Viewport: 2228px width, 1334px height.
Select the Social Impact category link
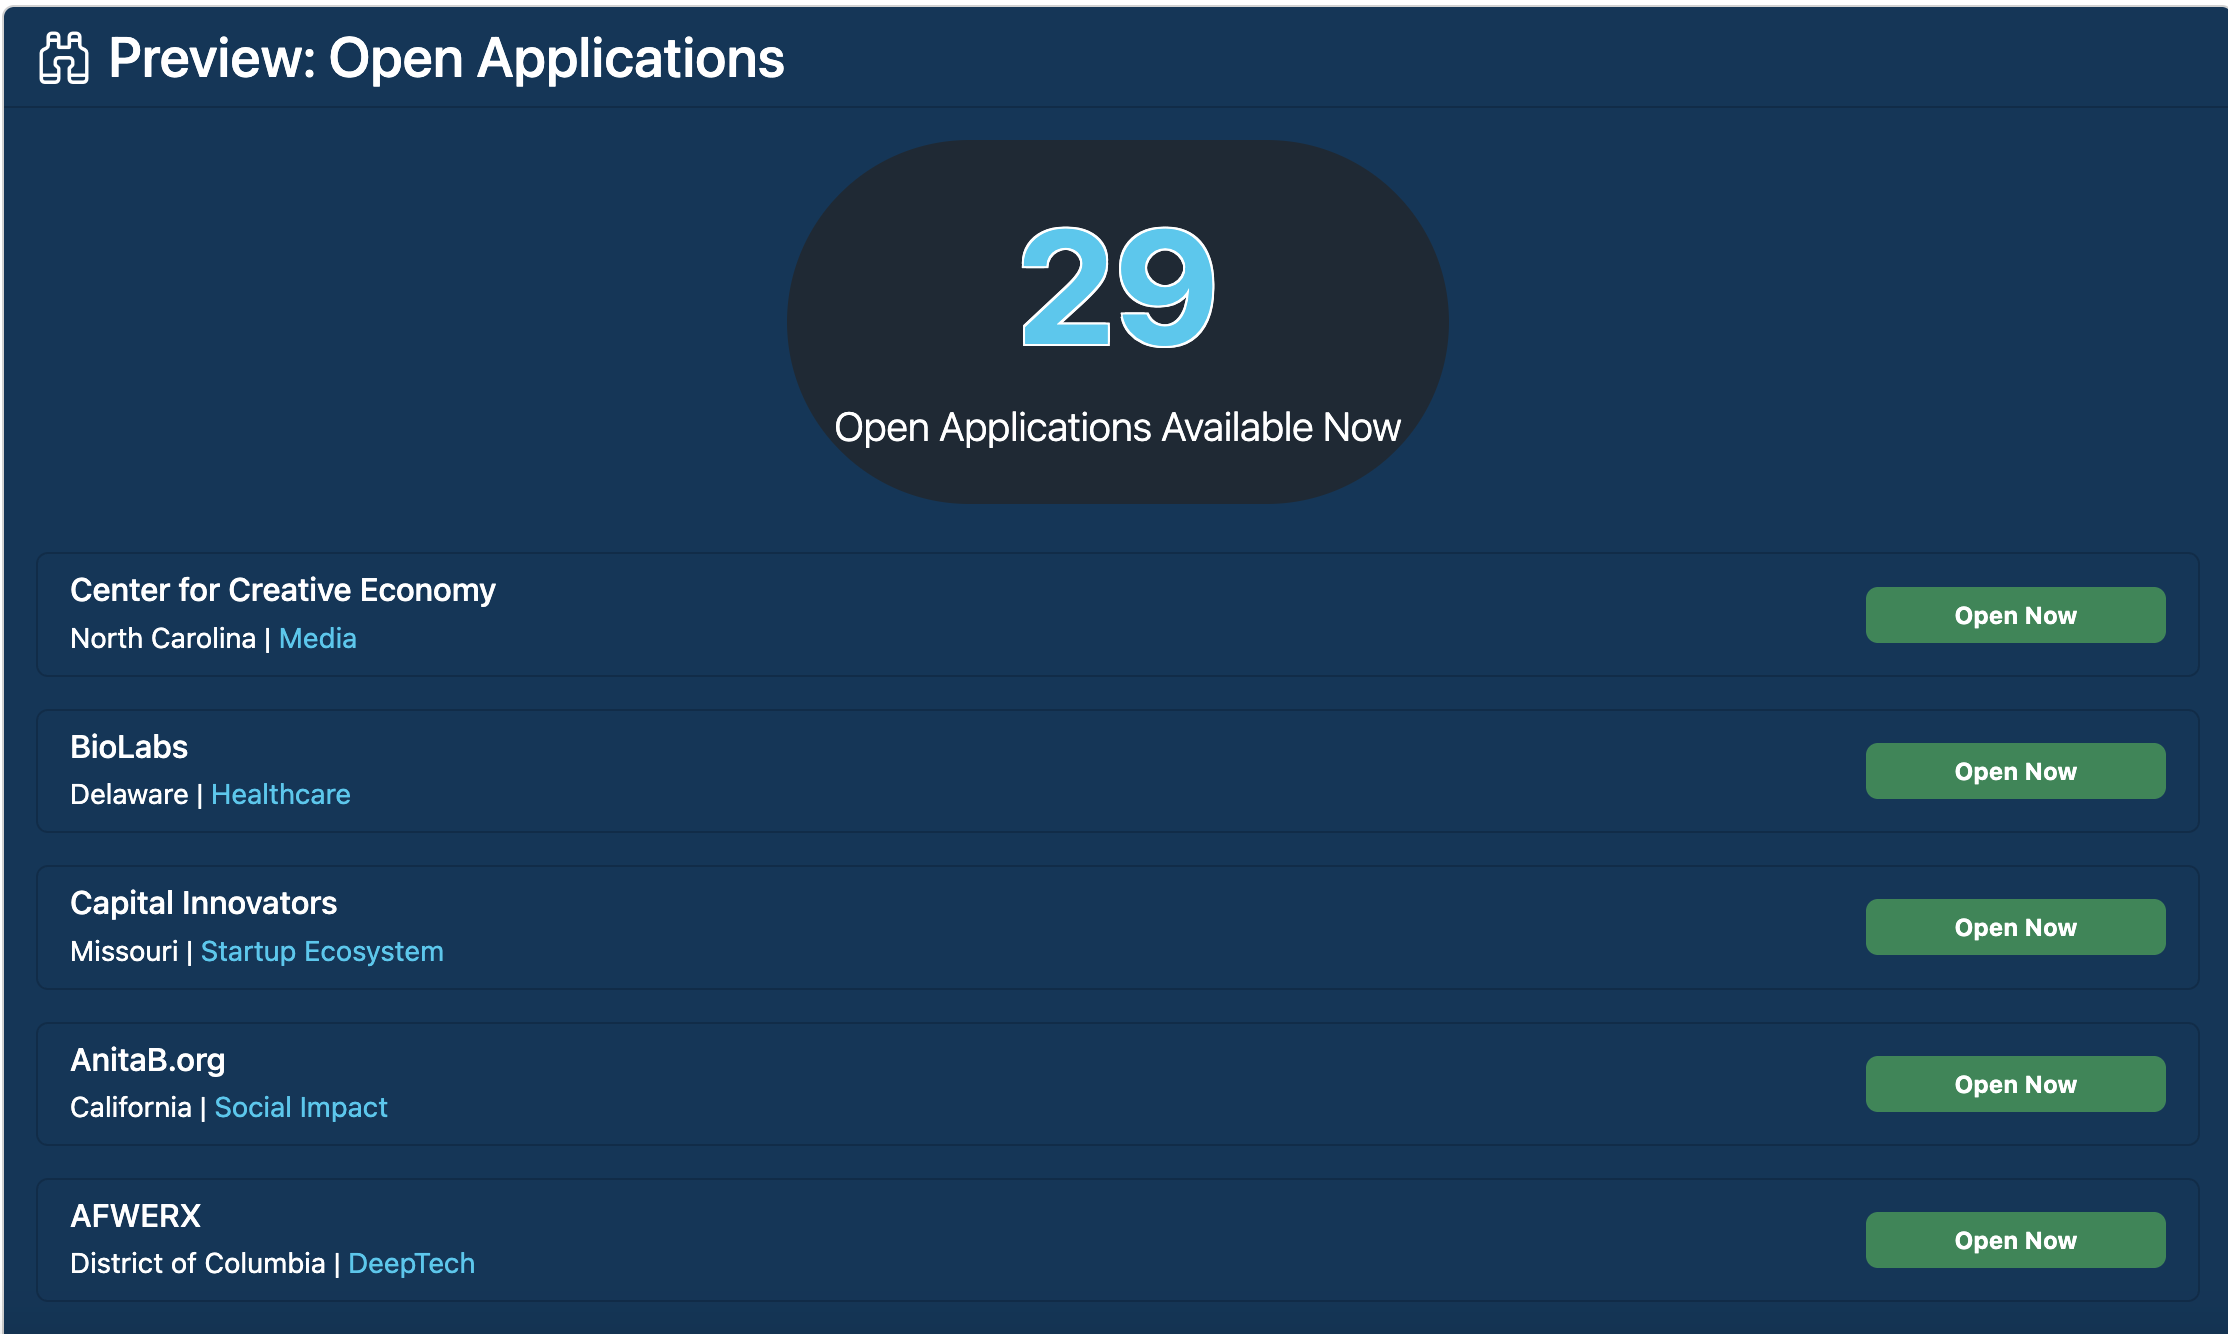point(300,1107)
